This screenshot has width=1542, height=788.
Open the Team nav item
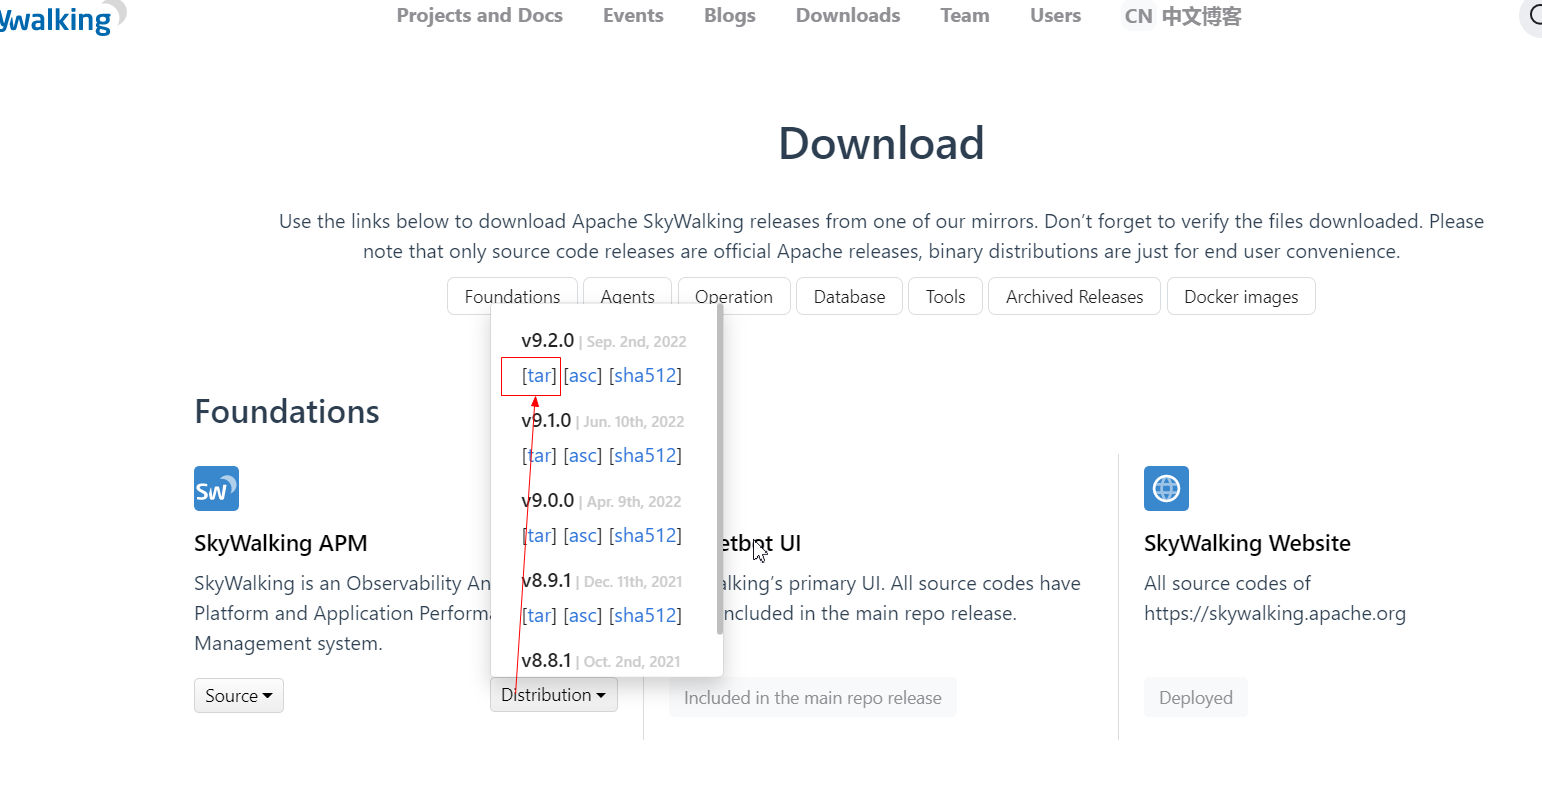965,15
